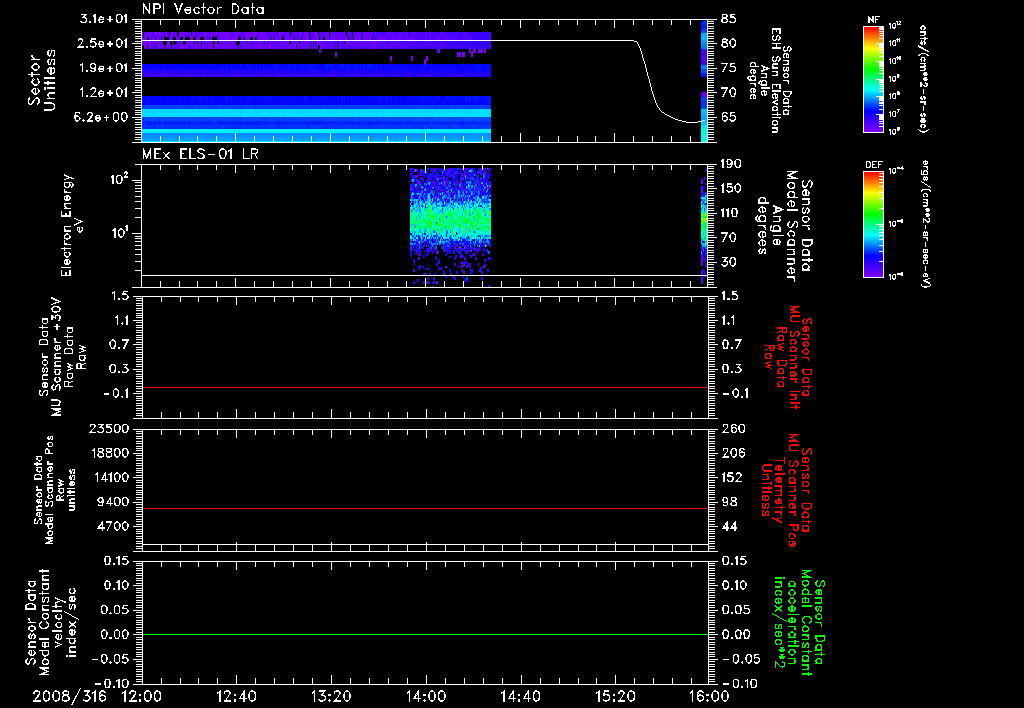Click the 15:20 time axis label

pos(615,696)
